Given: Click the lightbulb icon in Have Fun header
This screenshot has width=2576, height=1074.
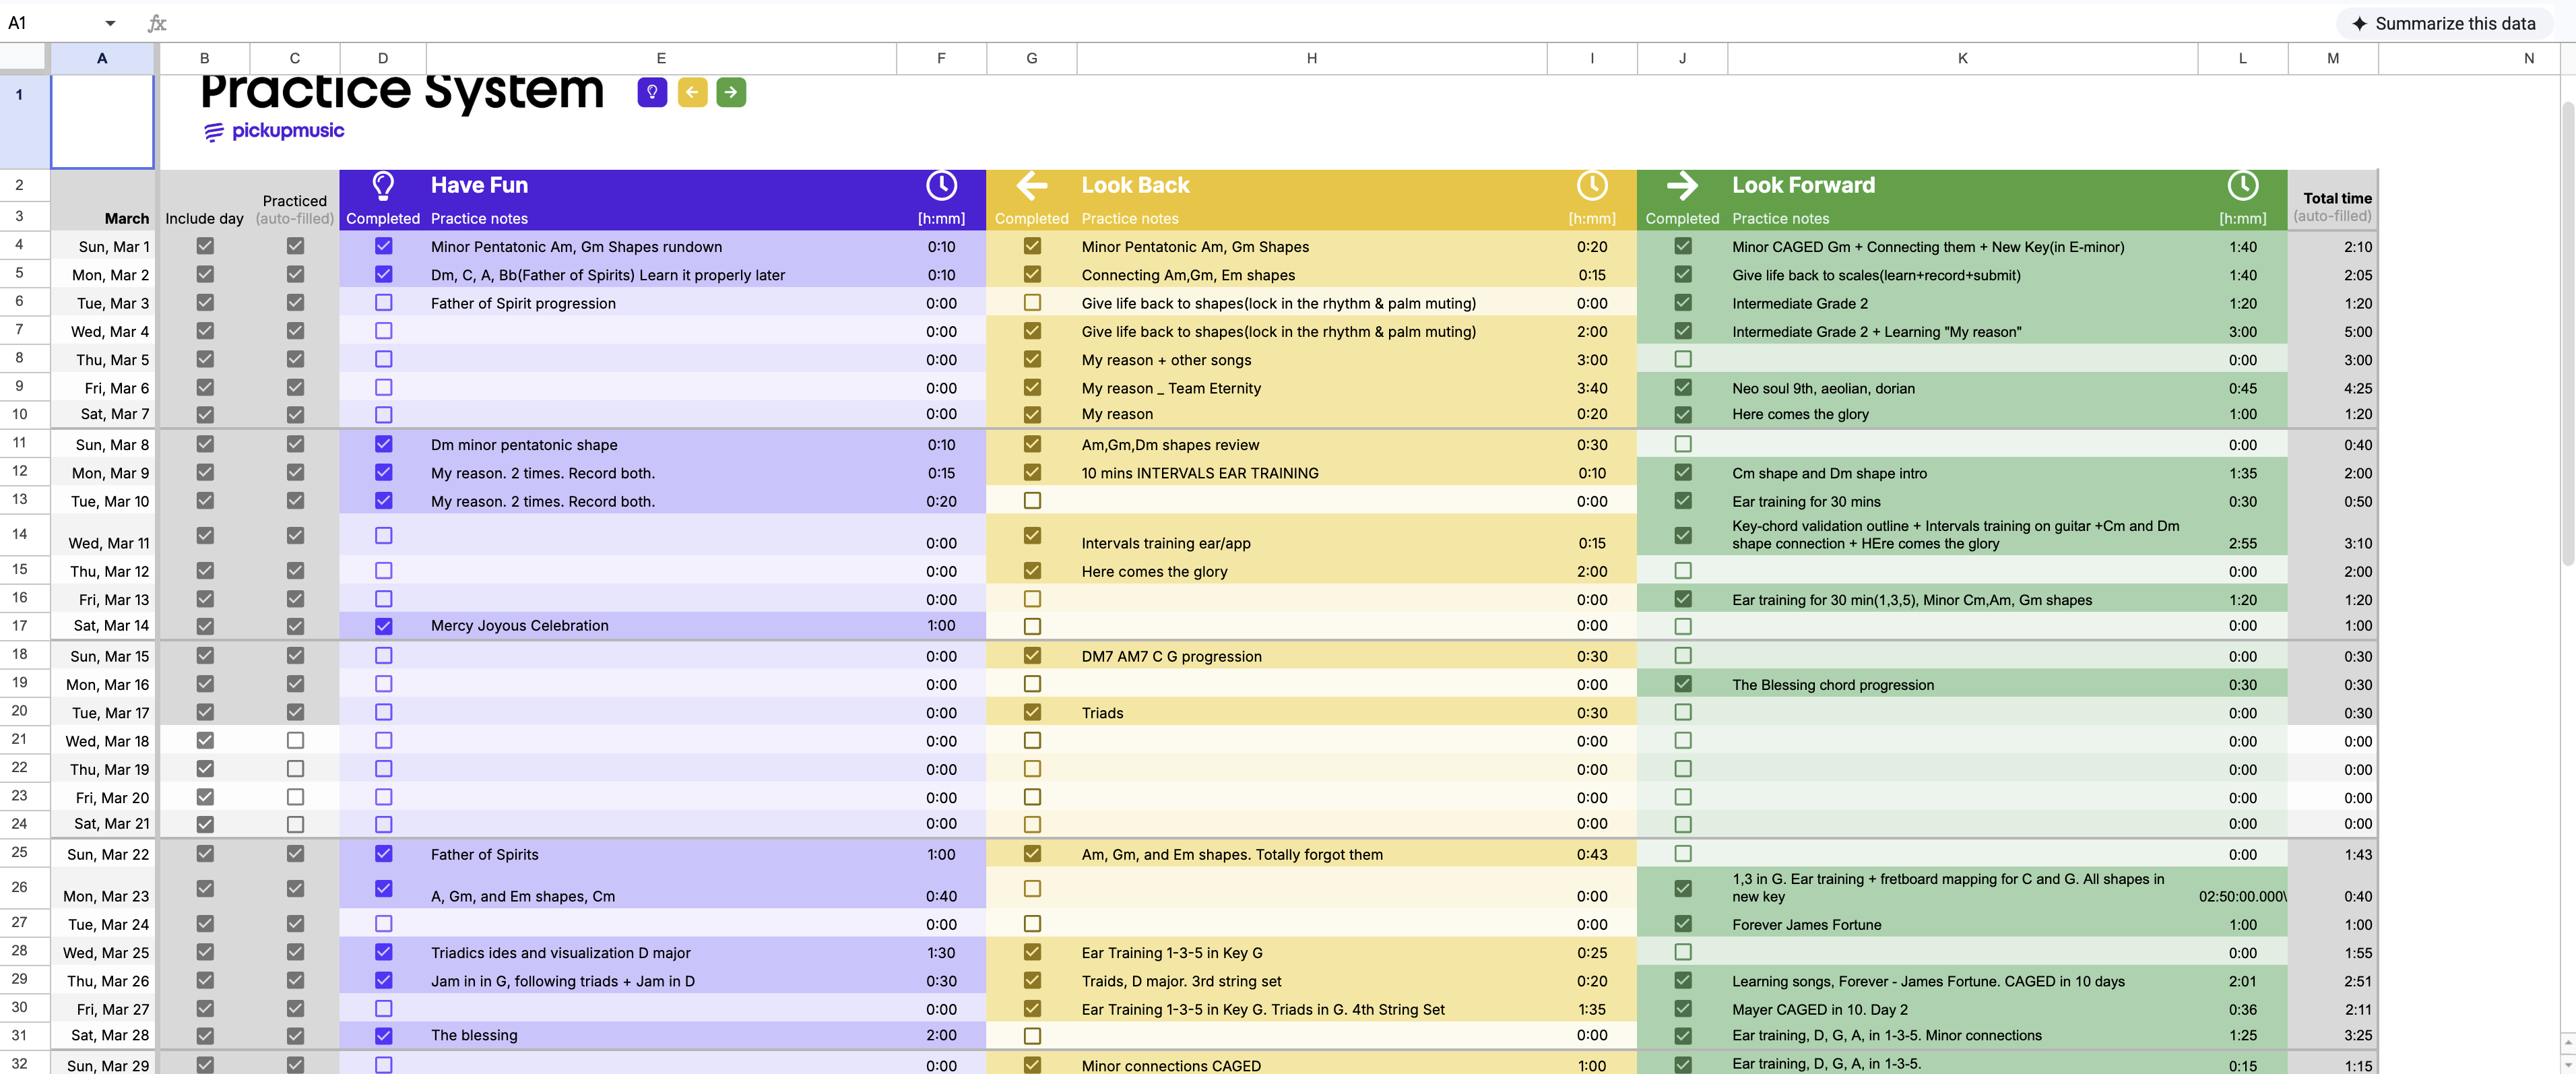Looking at the screenshot, I should pos(383,185).
